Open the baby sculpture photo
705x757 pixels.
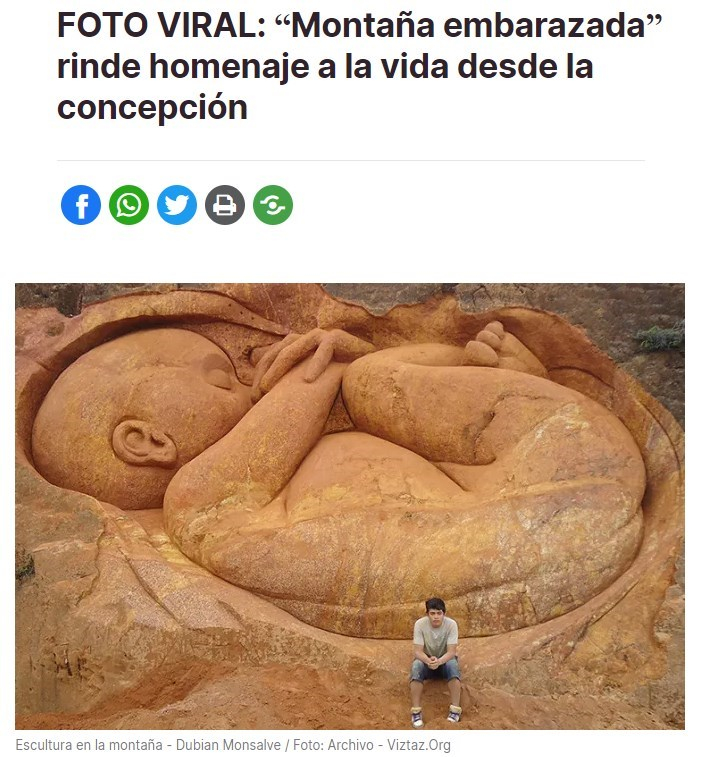click(x=350, y=506)
